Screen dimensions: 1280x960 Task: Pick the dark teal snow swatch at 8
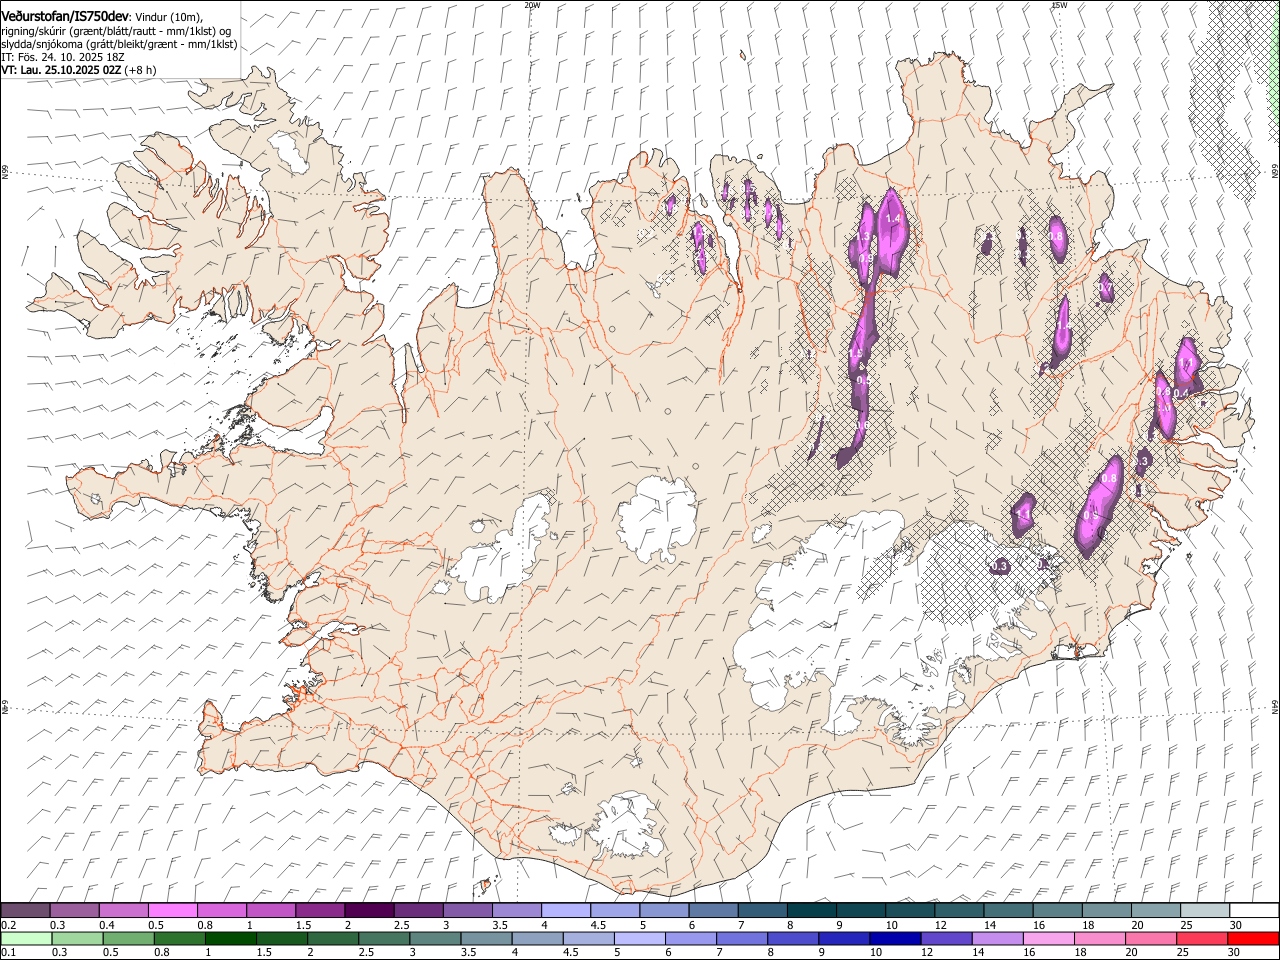tap(812, 910)
